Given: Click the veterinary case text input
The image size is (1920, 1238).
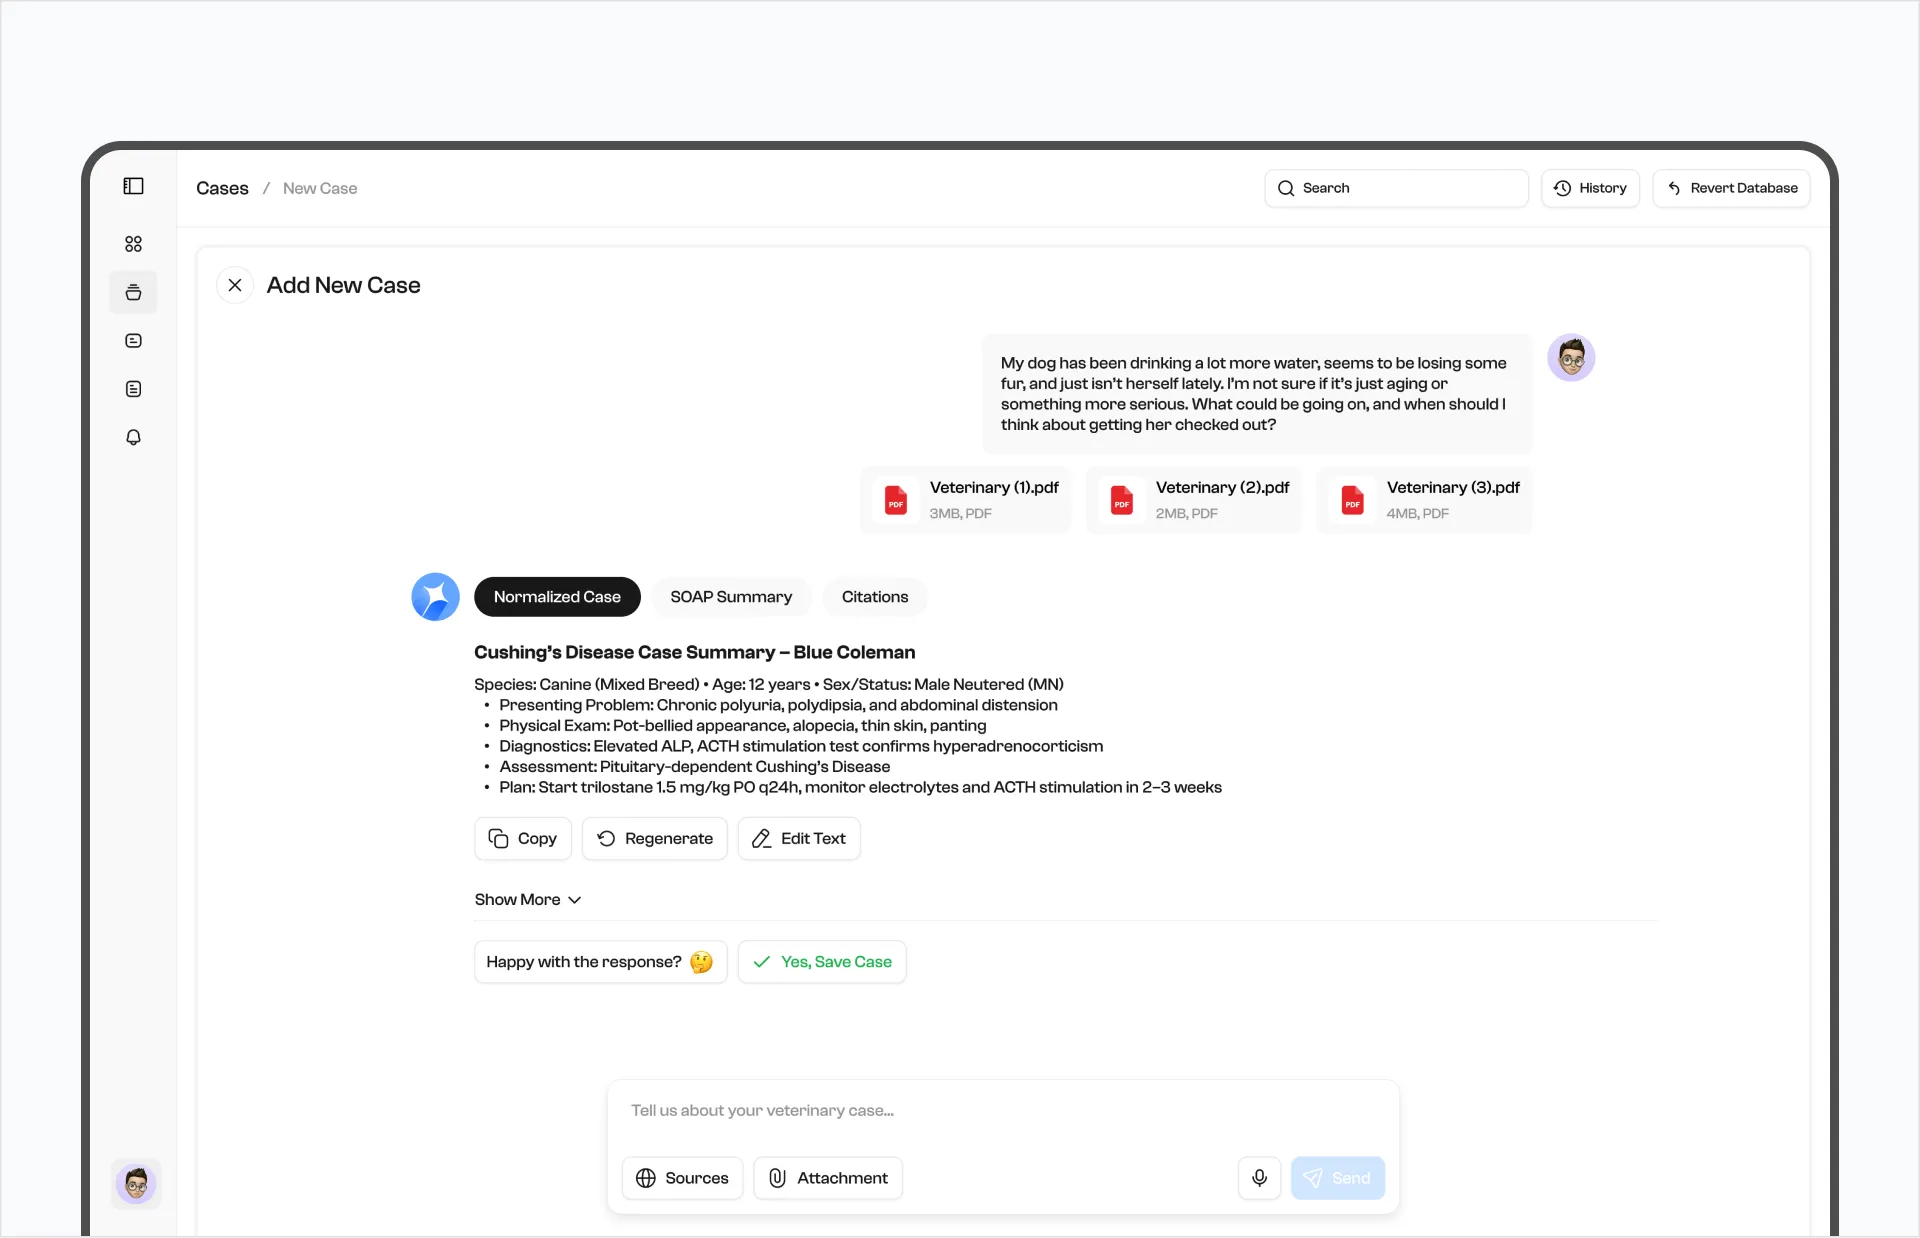Looking at the screenshot, I should 1003,1111.
